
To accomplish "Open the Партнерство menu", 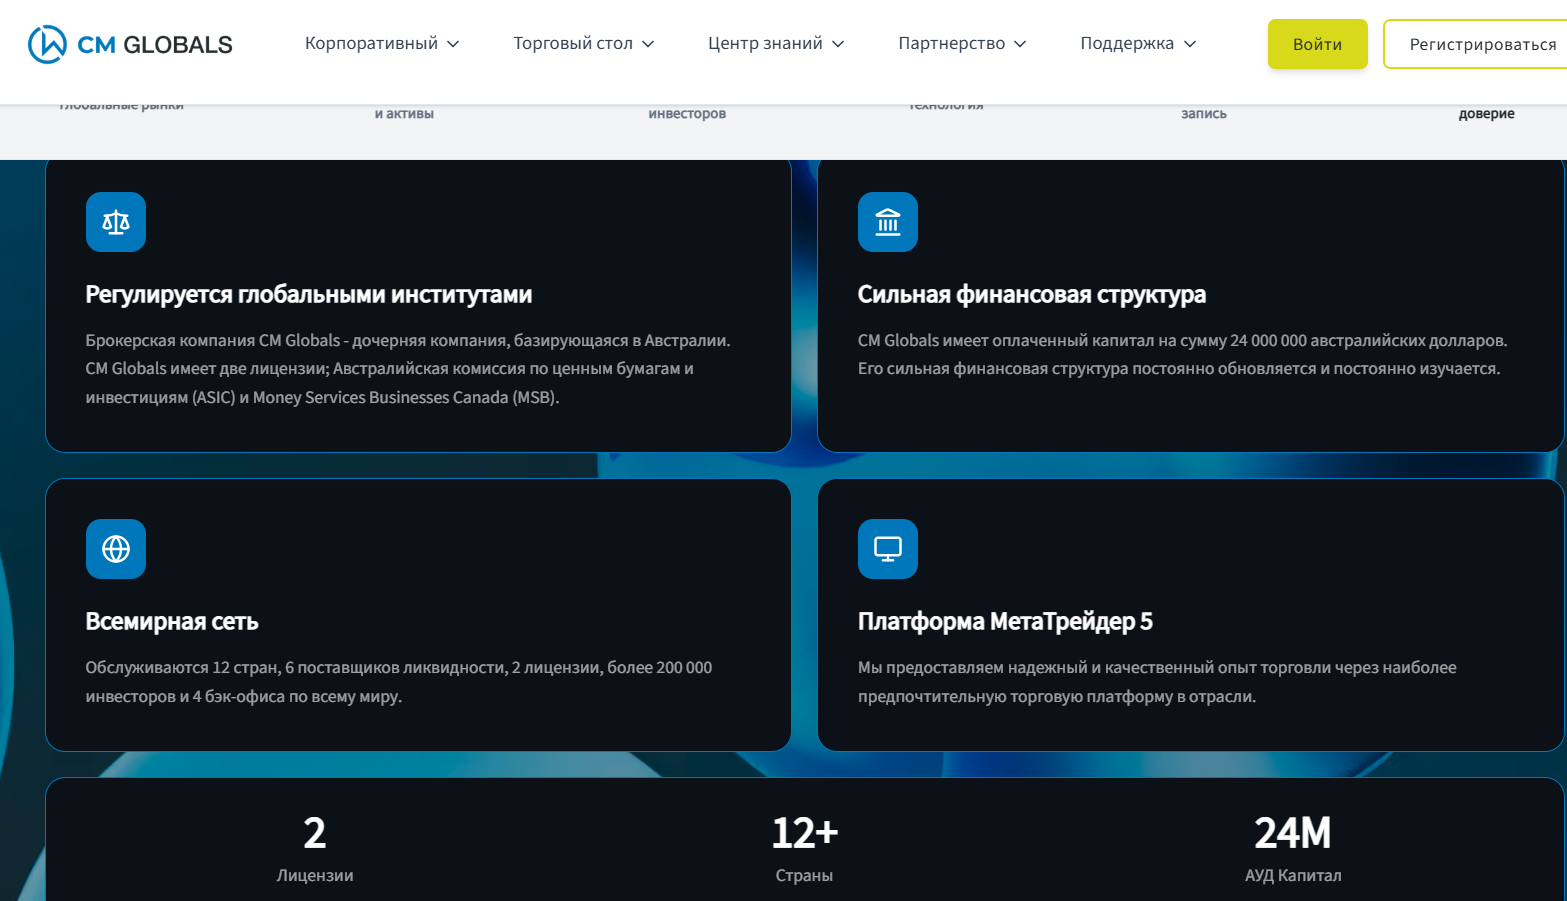I will point(961,44).
